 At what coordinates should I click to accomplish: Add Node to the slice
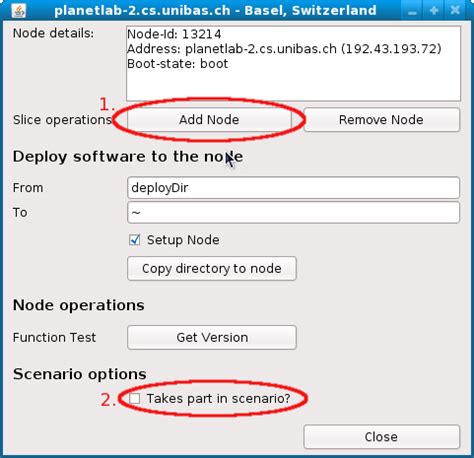point(209,120)
